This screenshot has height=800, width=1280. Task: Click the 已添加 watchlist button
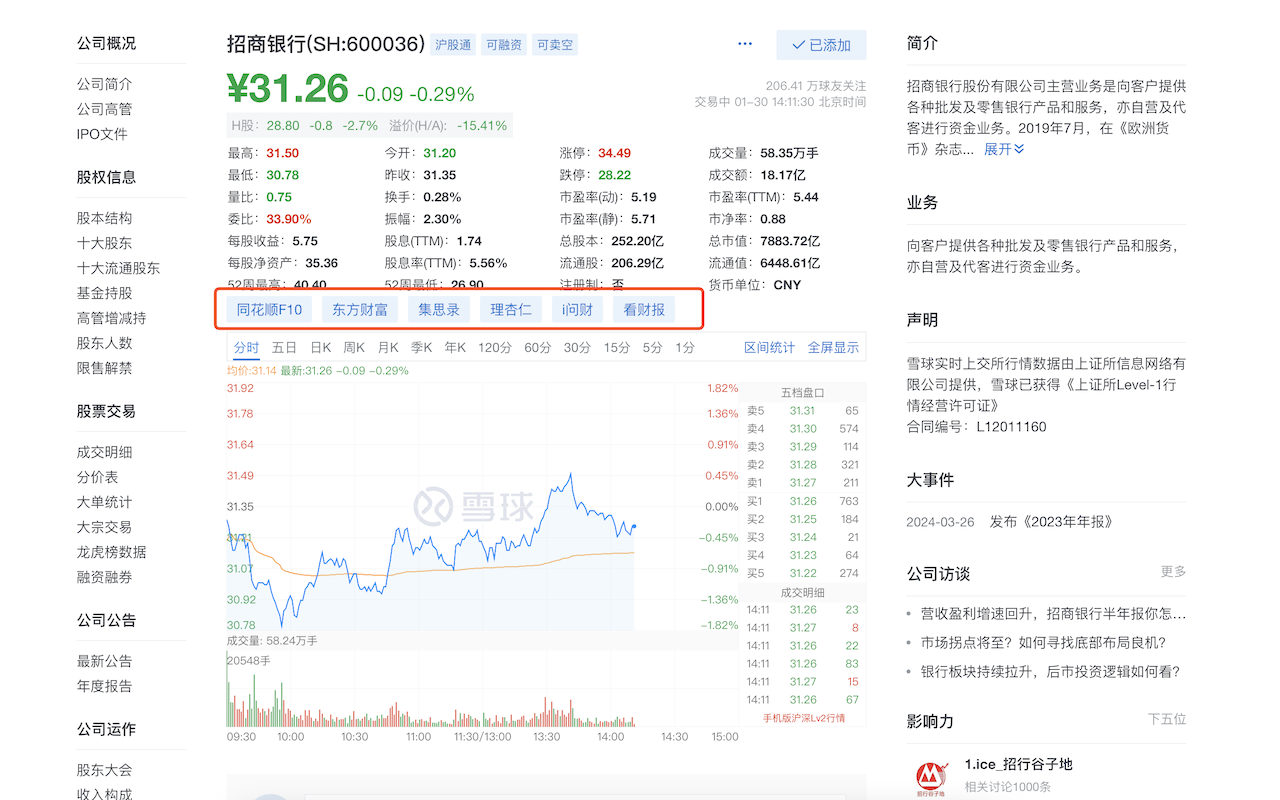click(821, 45)
